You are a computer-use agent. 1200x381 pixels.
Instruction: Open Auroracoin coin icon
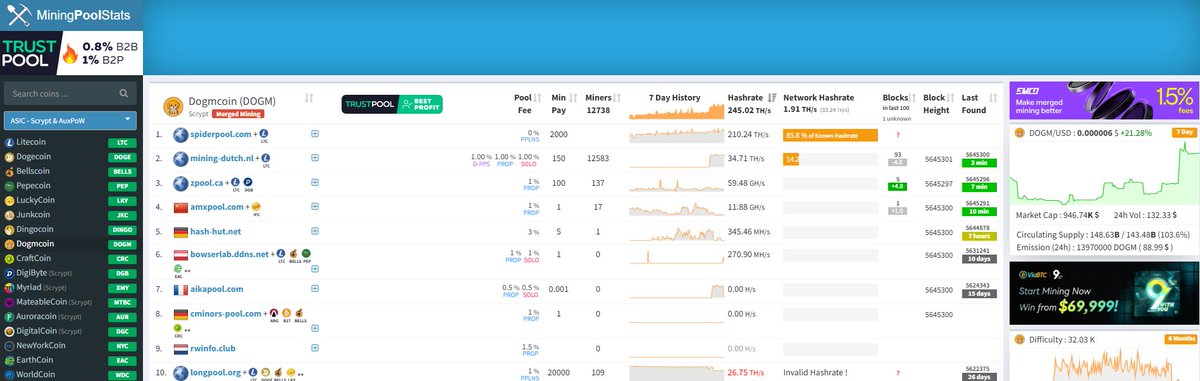(x=9, y=316)
